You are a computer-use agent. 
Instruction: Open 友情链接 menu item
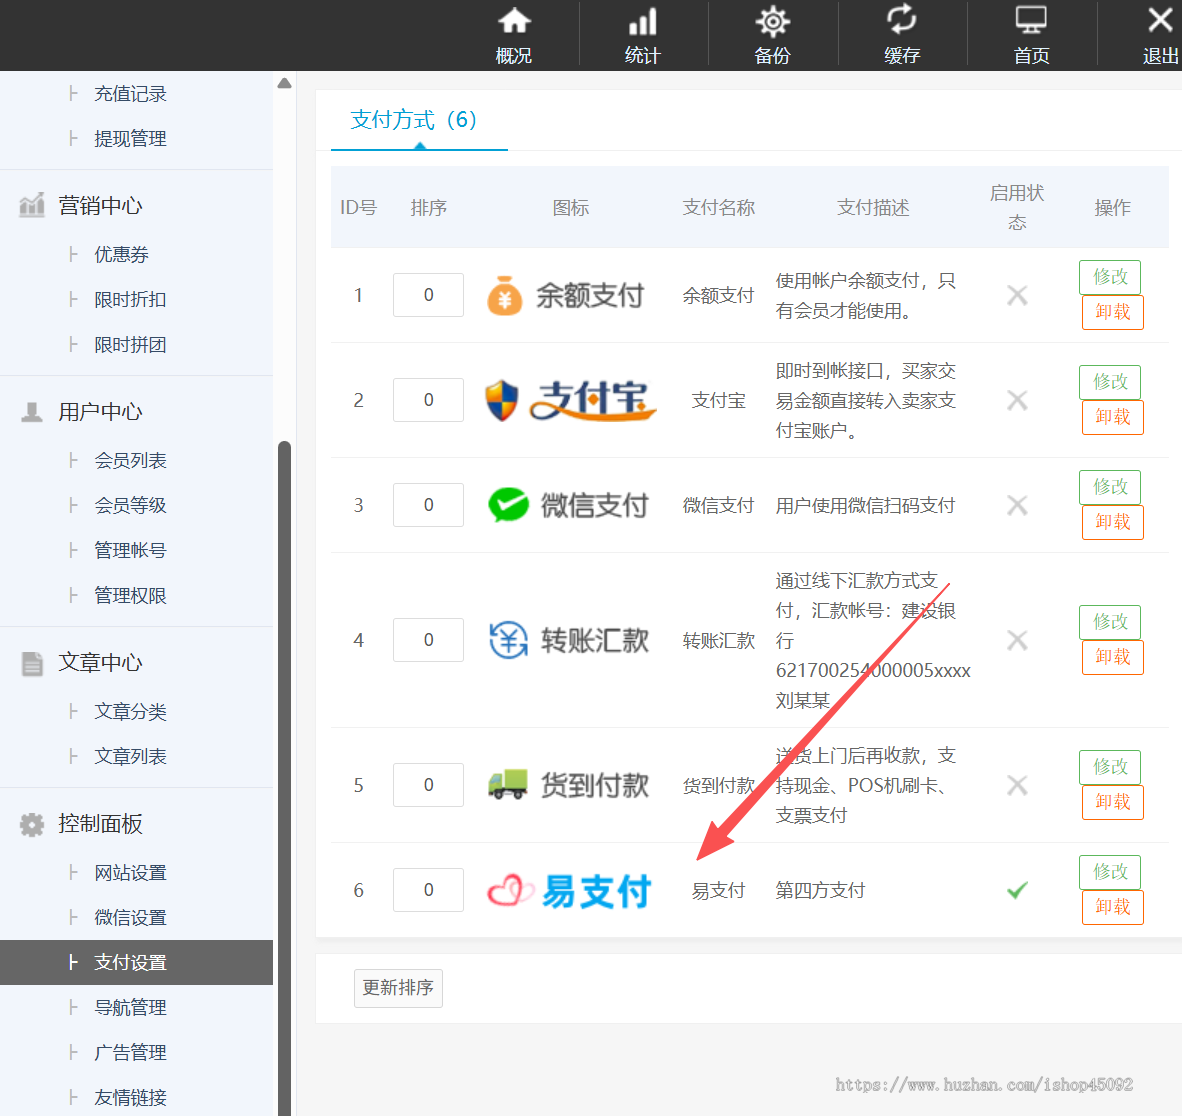click(130, 1098)
